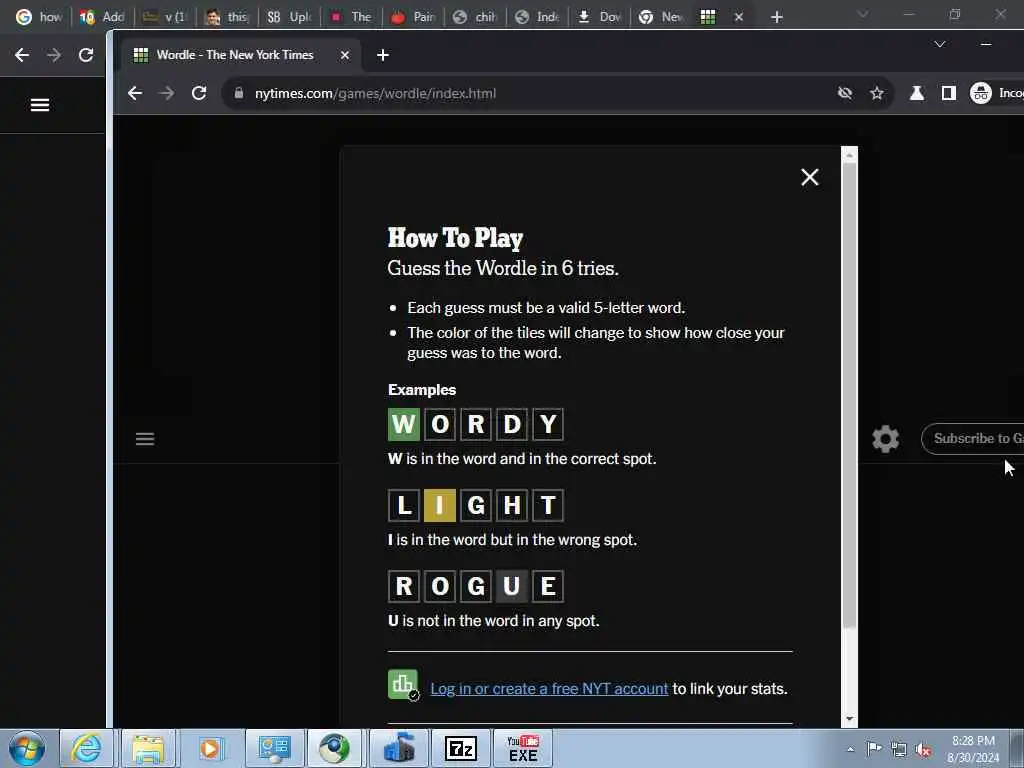Click the stats chart icon beside login link

pyautogui.click(x=403, y=685)
